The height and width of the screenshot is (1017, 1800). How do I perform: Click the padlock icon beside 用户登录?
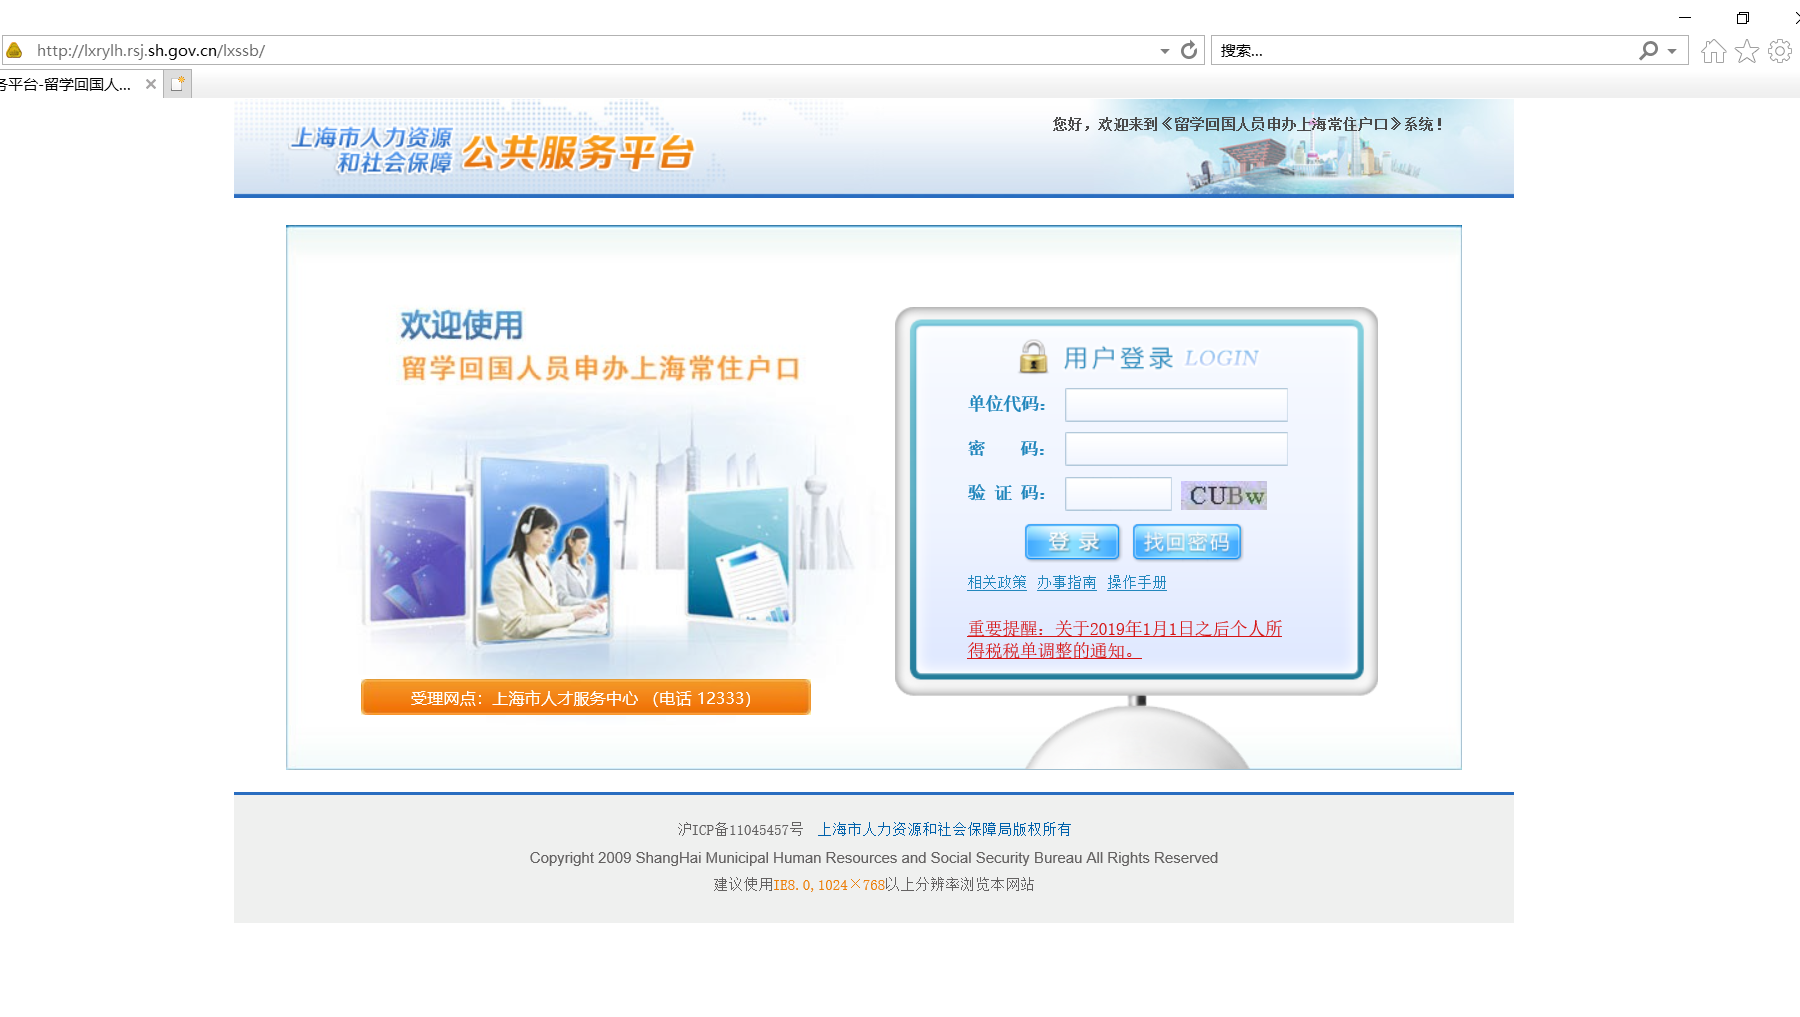1033,356
